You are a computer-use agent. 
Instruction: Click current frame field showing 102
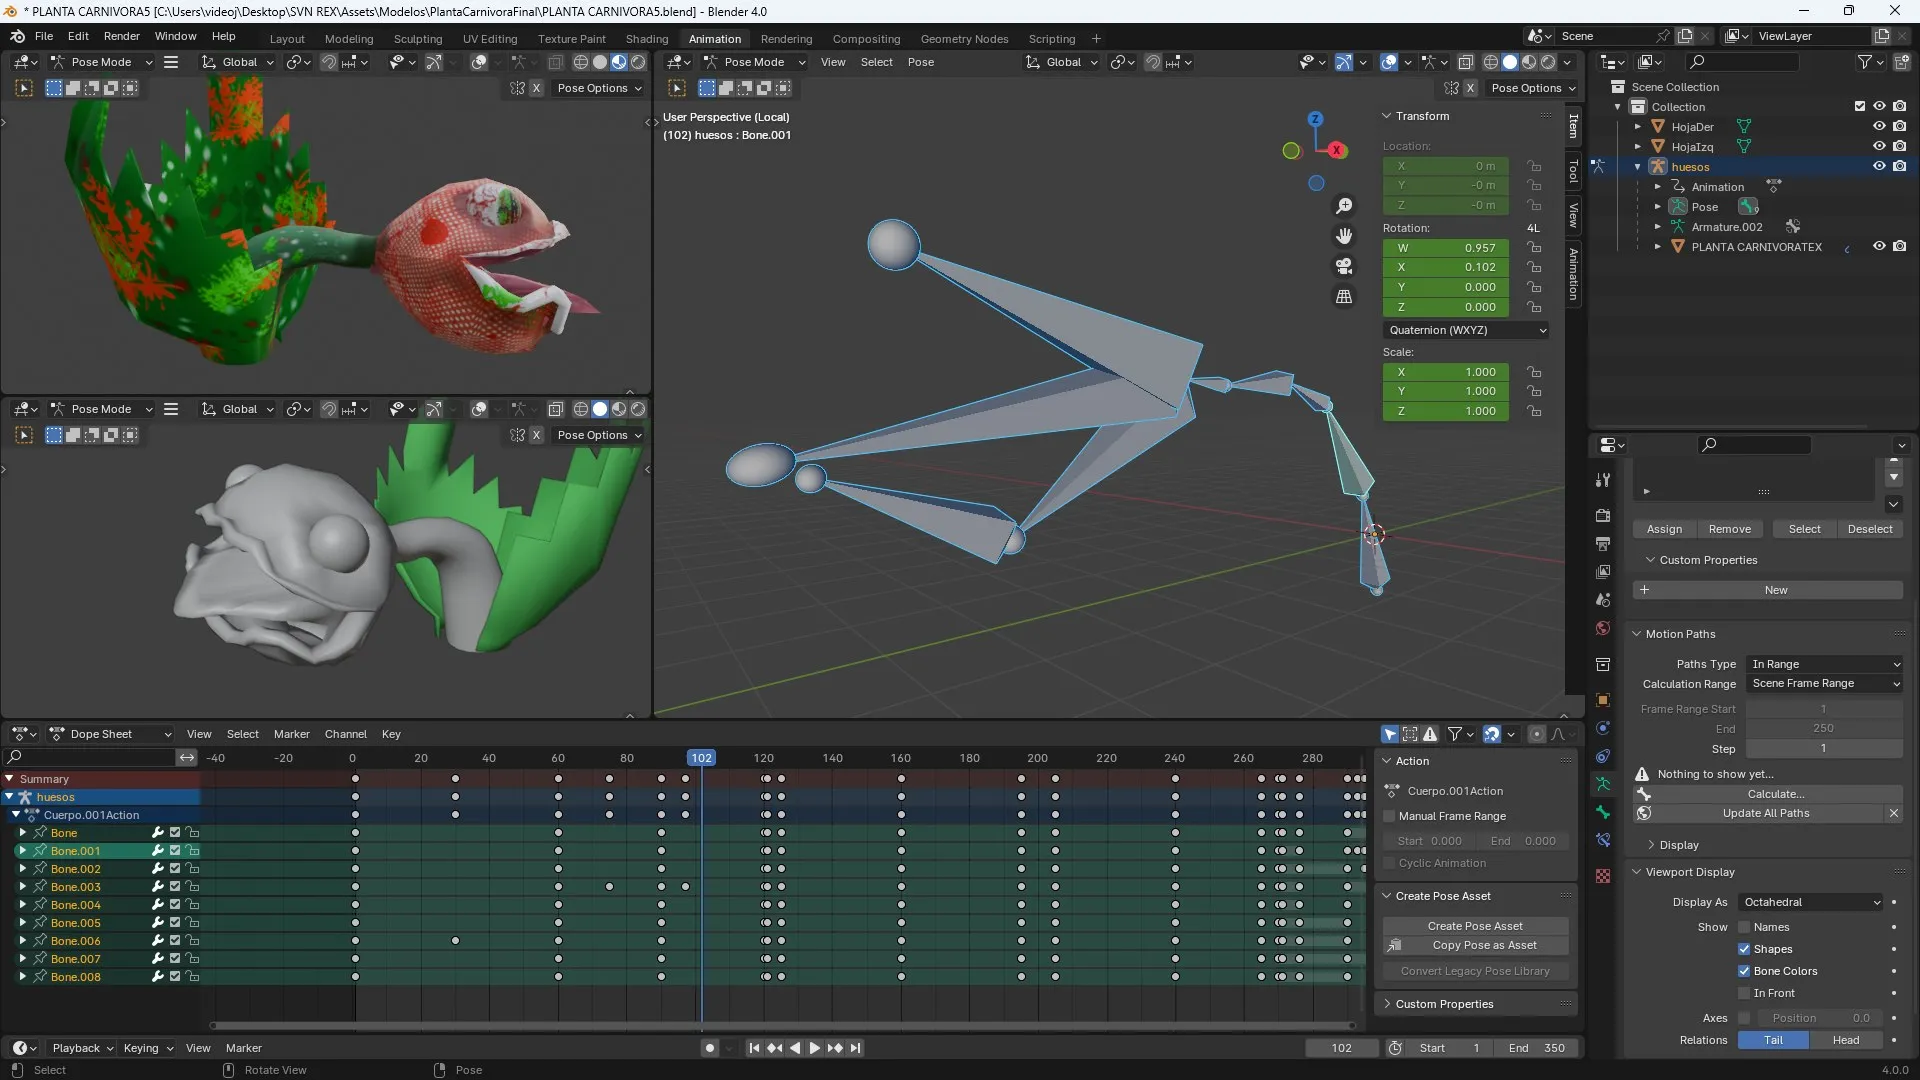[x=1342, y=1048]
